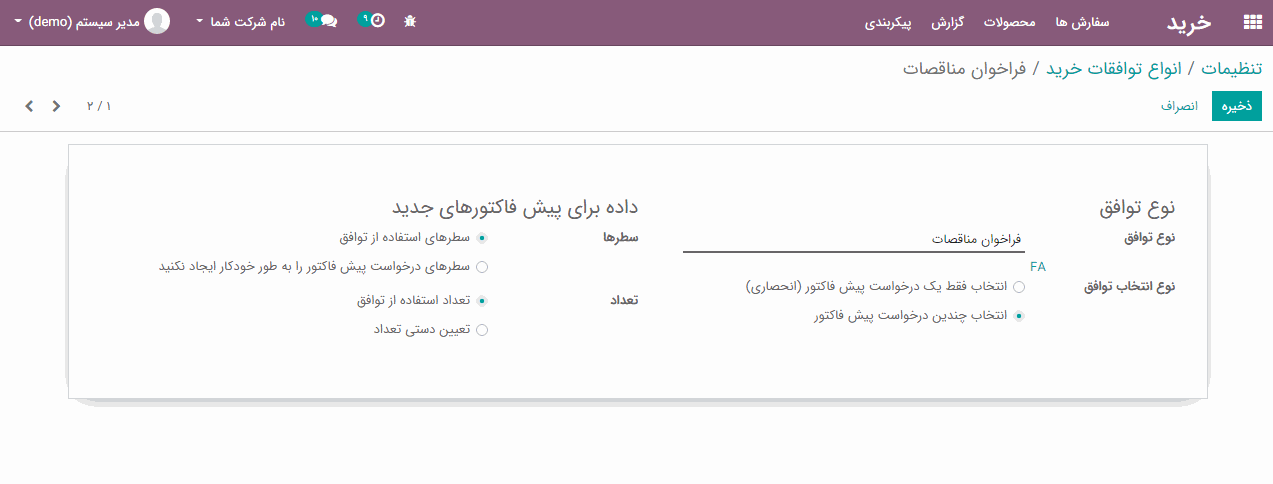
Task: Click the user avatar picture
Action: pos(157,21)
